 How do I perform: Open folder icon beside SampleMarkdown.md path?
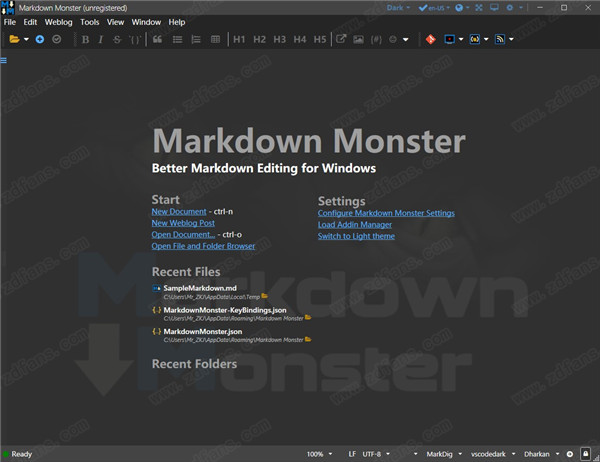[264, 296]
